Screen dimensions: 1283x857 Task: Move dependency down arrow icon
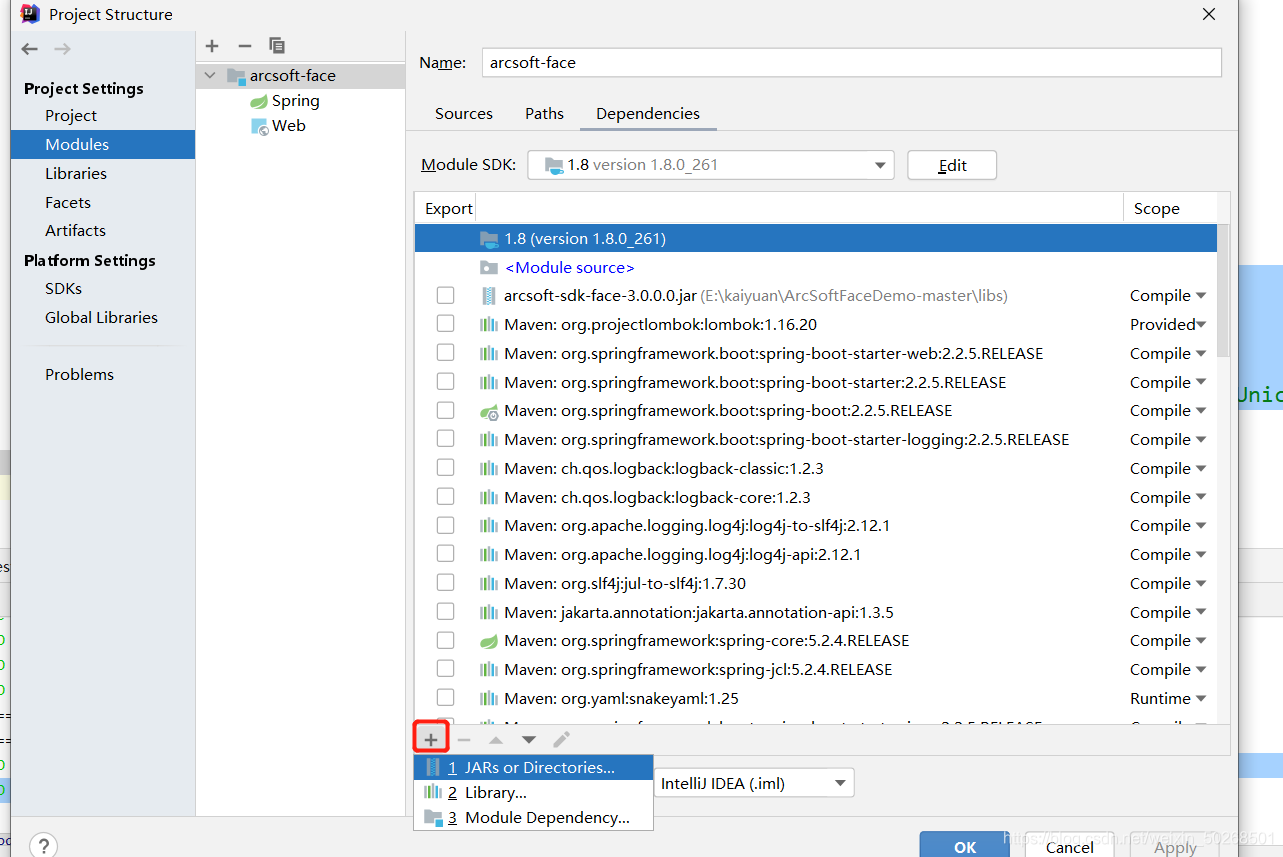(x=529, y=740)
